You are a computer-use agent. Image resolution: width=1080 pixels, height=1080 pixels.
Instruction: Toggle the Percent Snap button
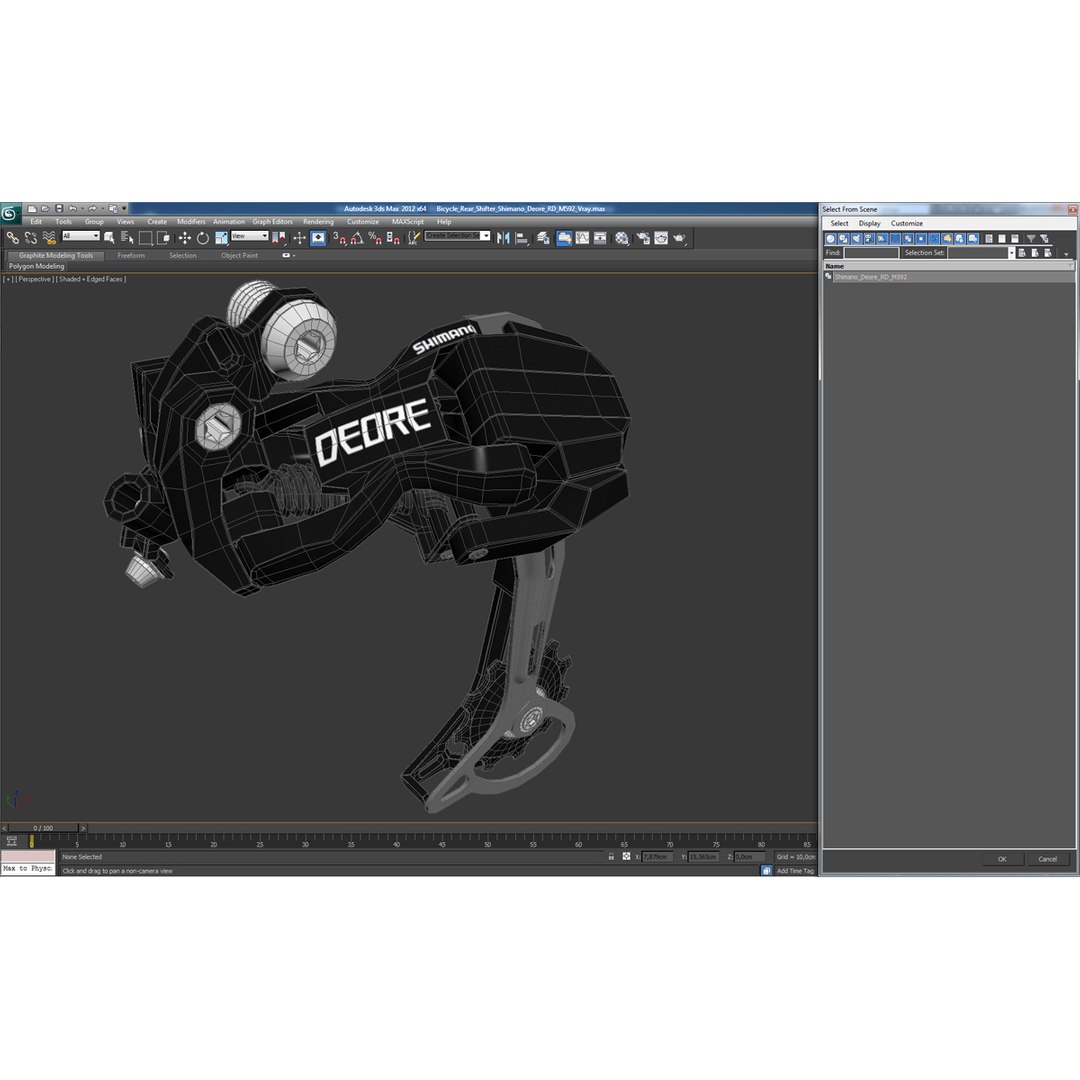(375, 238)
